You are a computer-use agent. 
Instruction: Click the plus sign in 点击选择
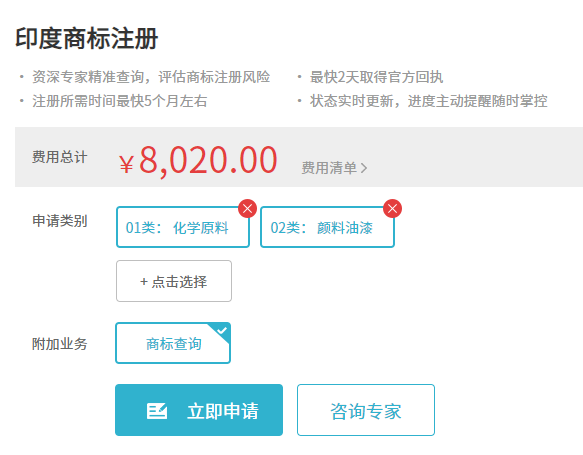pos(144,282)
